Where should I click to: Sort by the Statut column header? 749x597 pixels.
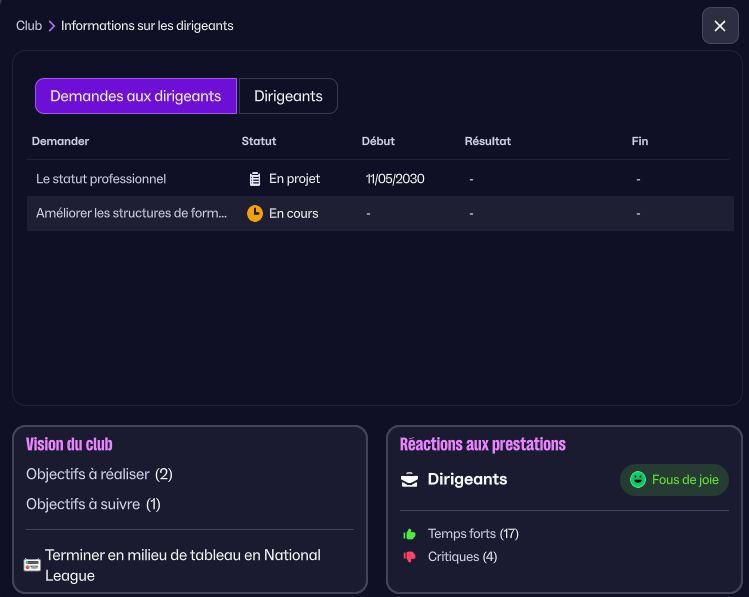pos(259,141)
